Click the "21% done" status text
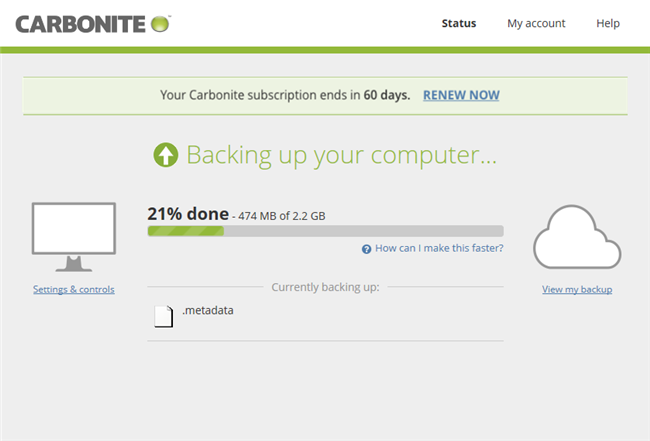This screenshot has width=650, height=441. pos(186,213)
